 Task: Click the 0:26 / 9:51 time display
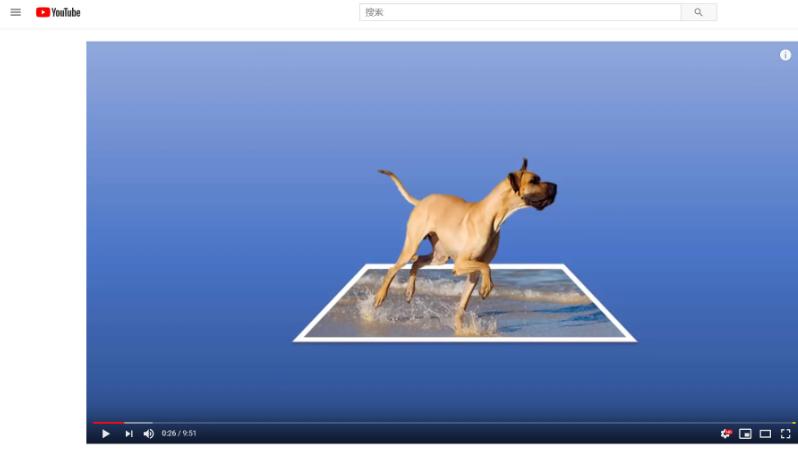[179, 433]
